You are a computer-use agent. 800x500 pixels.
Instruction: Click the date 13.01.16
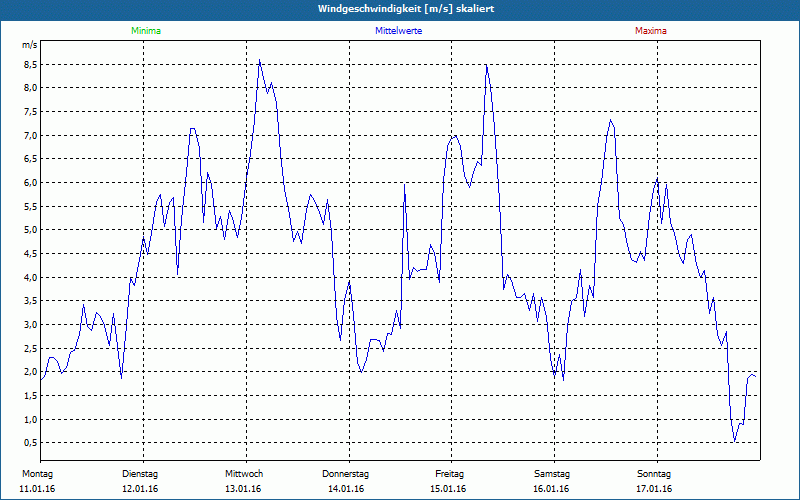click(x=243, y=489)
